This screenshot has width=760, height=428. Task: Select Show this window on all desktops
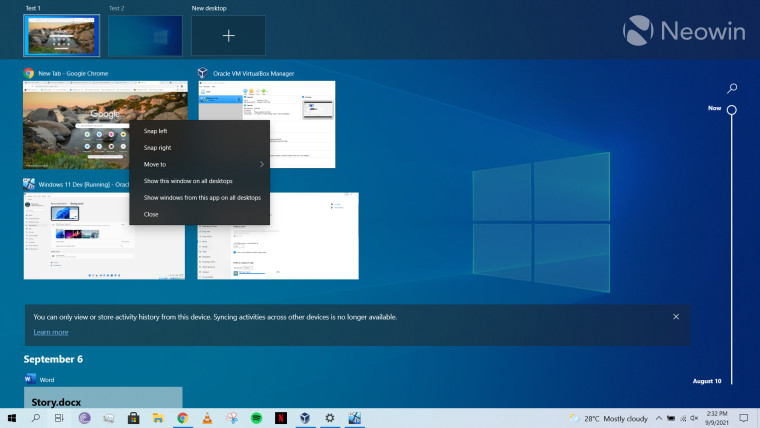click(x=199, y=181)
